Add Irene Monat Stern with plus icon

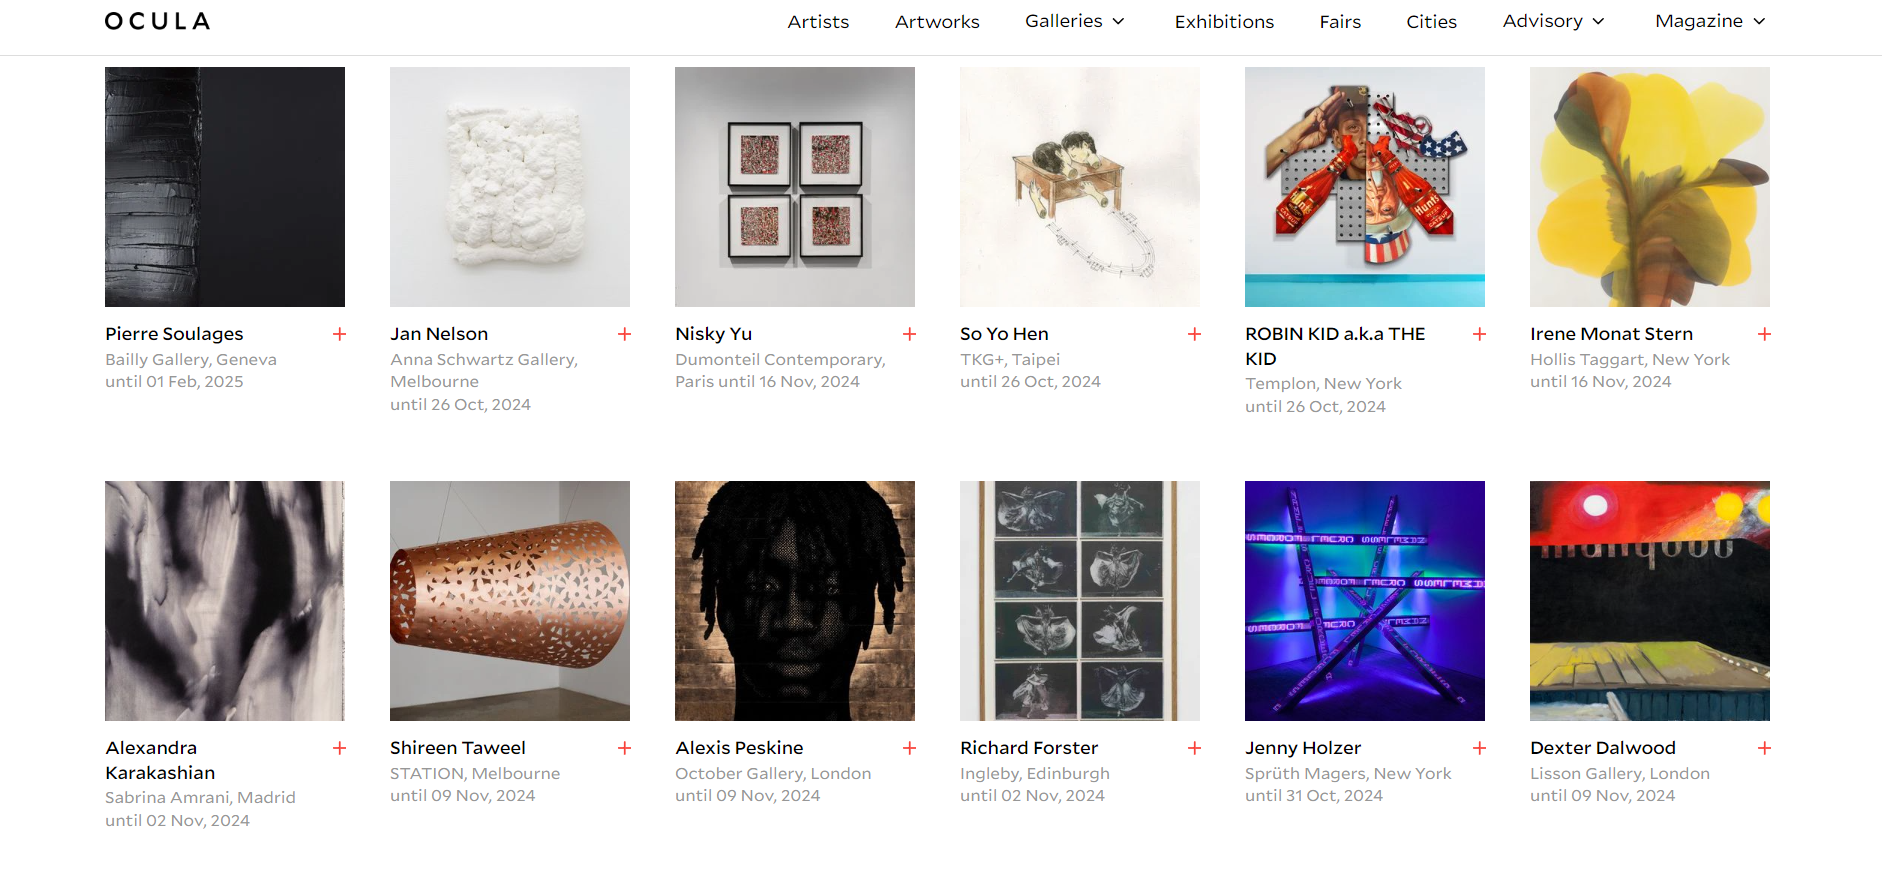[x=1764, y=334]
